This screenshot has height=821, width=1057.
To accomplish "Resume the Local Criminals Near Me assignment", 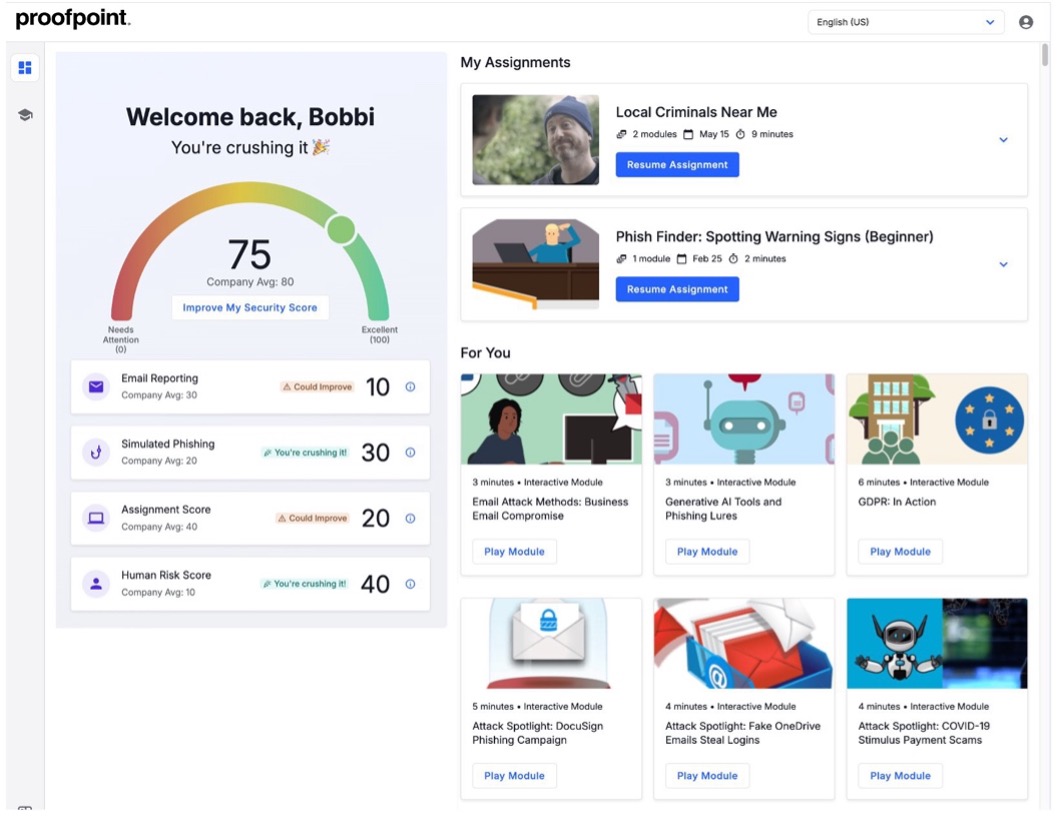I will click(x=677, y=164).
